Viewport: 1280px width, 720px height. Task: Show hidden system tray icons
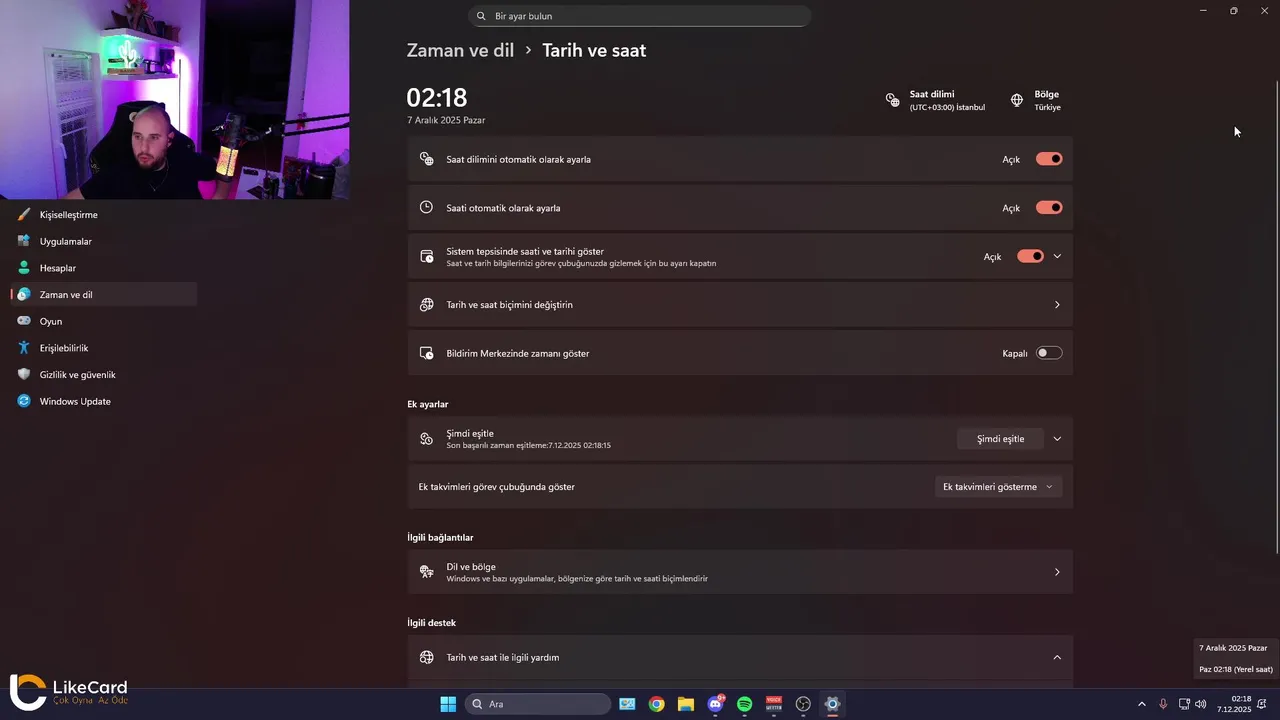click(1142, 704)
